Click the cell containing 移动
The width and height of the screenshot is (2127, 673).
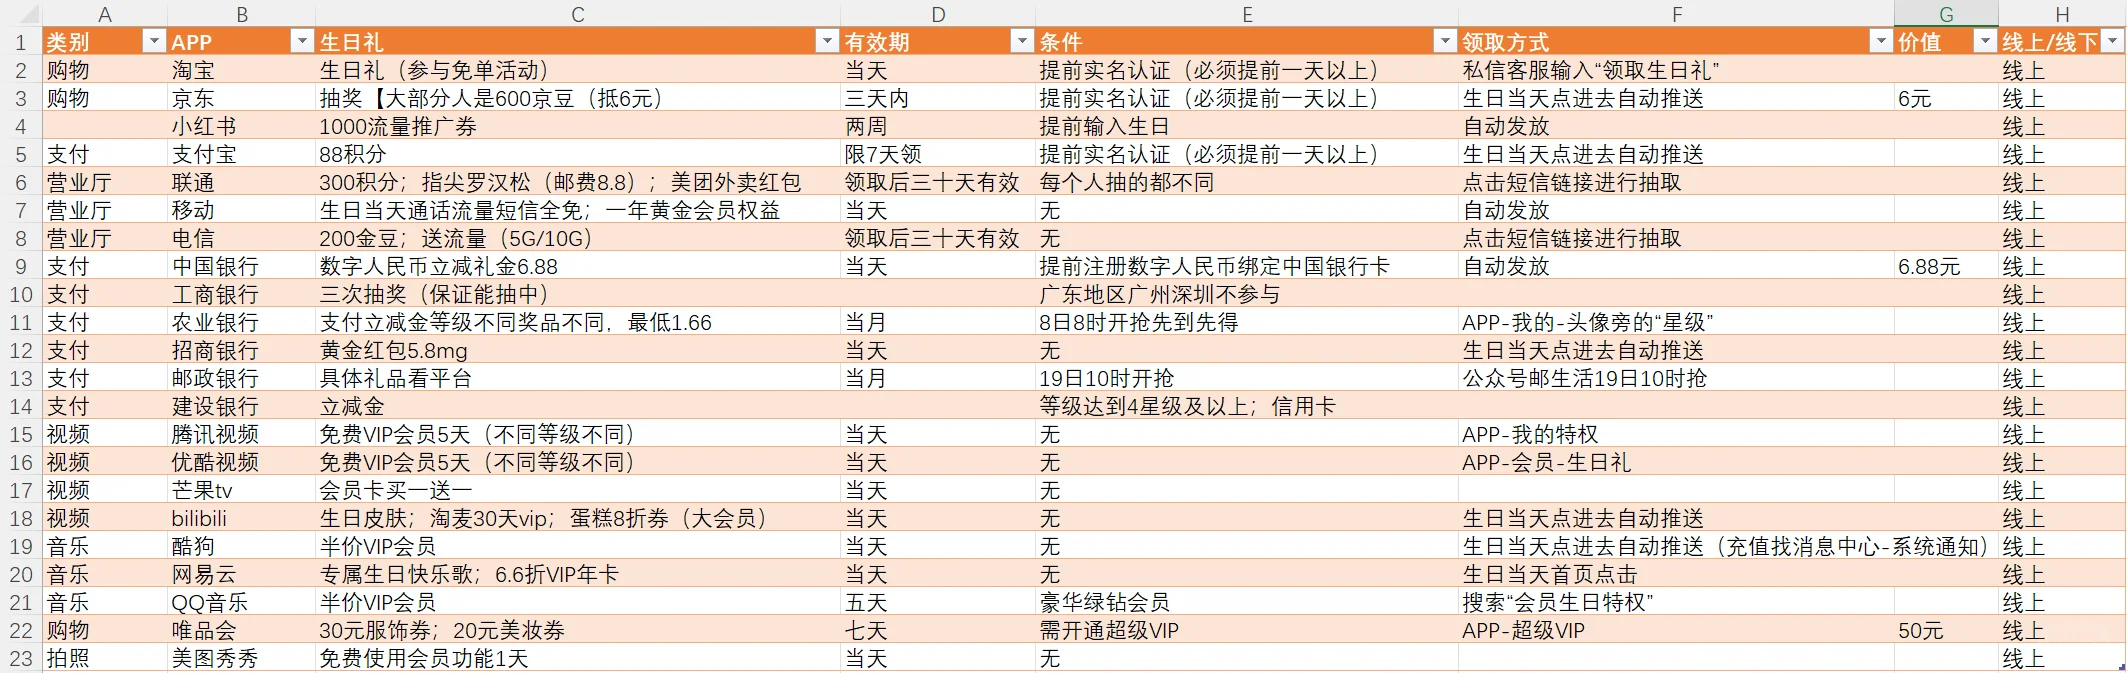(241, 210)
